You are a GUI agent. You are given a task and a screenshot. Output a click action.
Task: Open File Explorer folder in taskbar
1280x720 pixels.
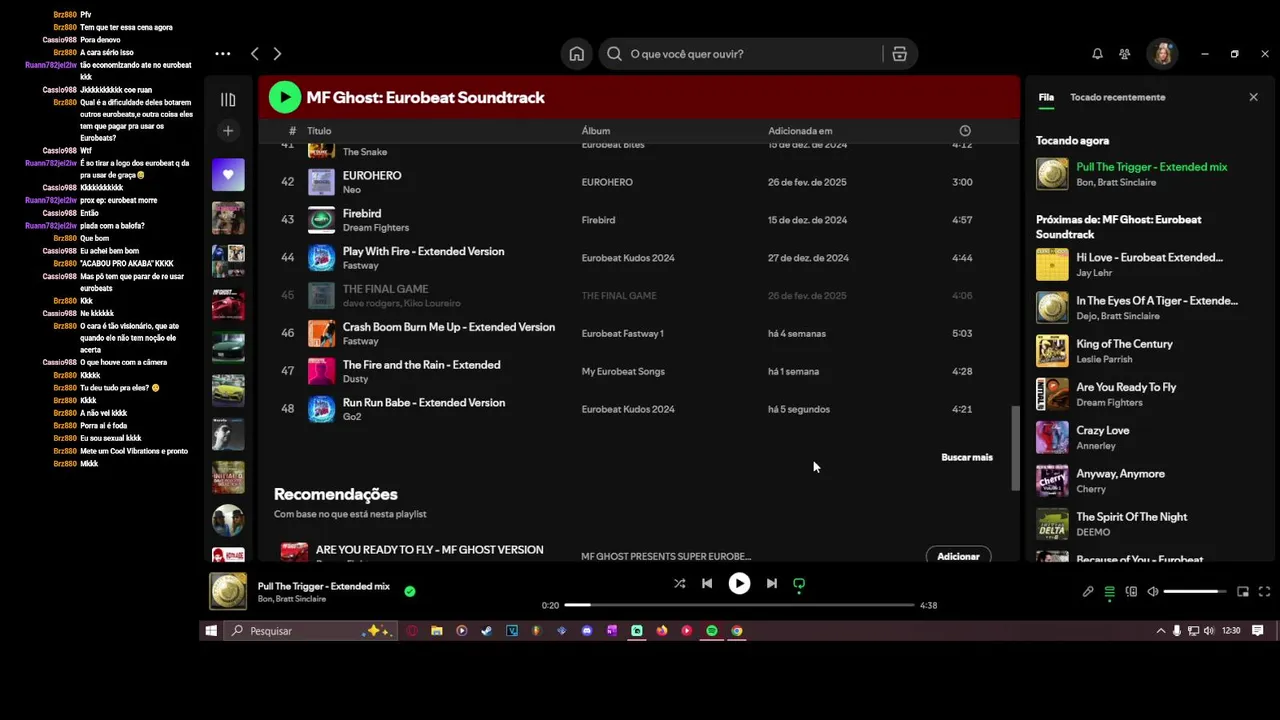tap(437, 631)
